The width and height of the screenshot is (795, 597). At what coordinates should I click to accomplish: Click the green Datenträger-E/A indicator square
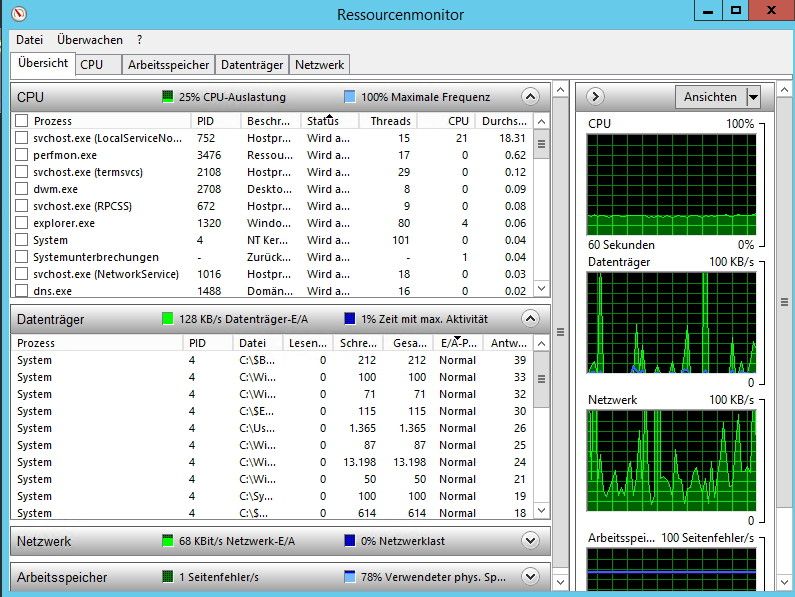pyautogui.click(x=167, y=319)
